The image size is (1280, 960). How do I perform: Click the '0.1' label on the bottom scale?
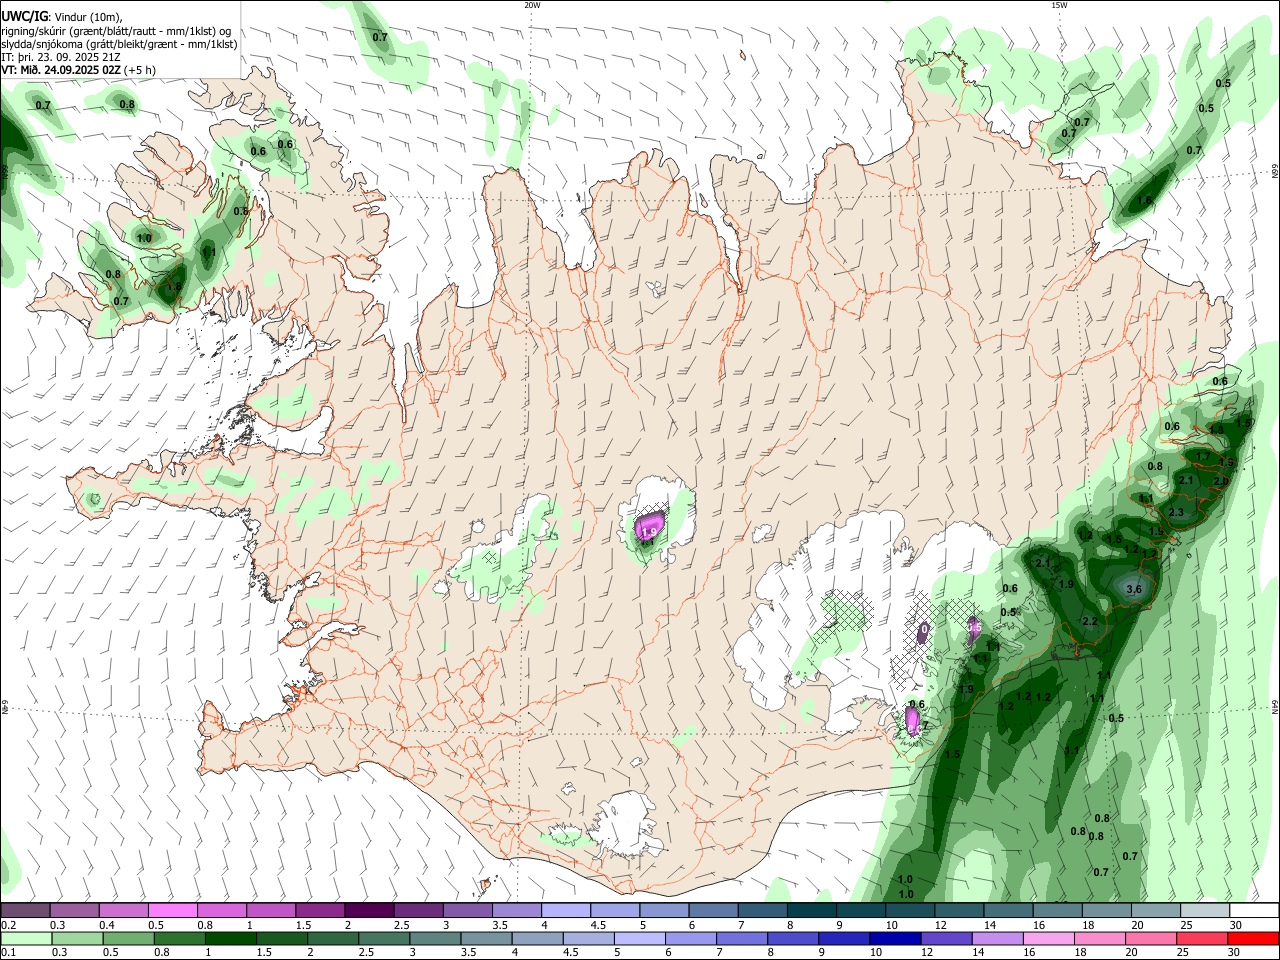(x=8, y=953)
